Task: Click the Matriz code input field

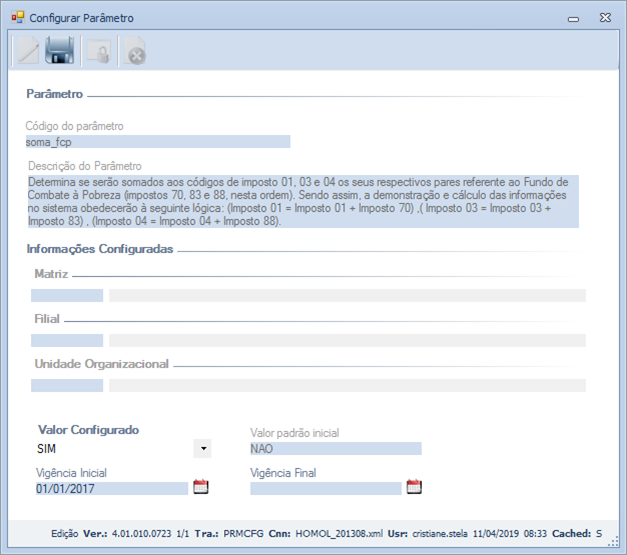Action: 67,295
